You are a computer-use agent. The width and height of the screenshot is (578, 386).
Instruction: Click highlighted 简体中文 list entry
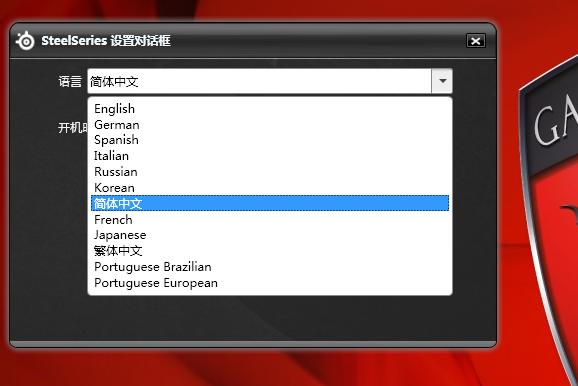click(270, 203)
